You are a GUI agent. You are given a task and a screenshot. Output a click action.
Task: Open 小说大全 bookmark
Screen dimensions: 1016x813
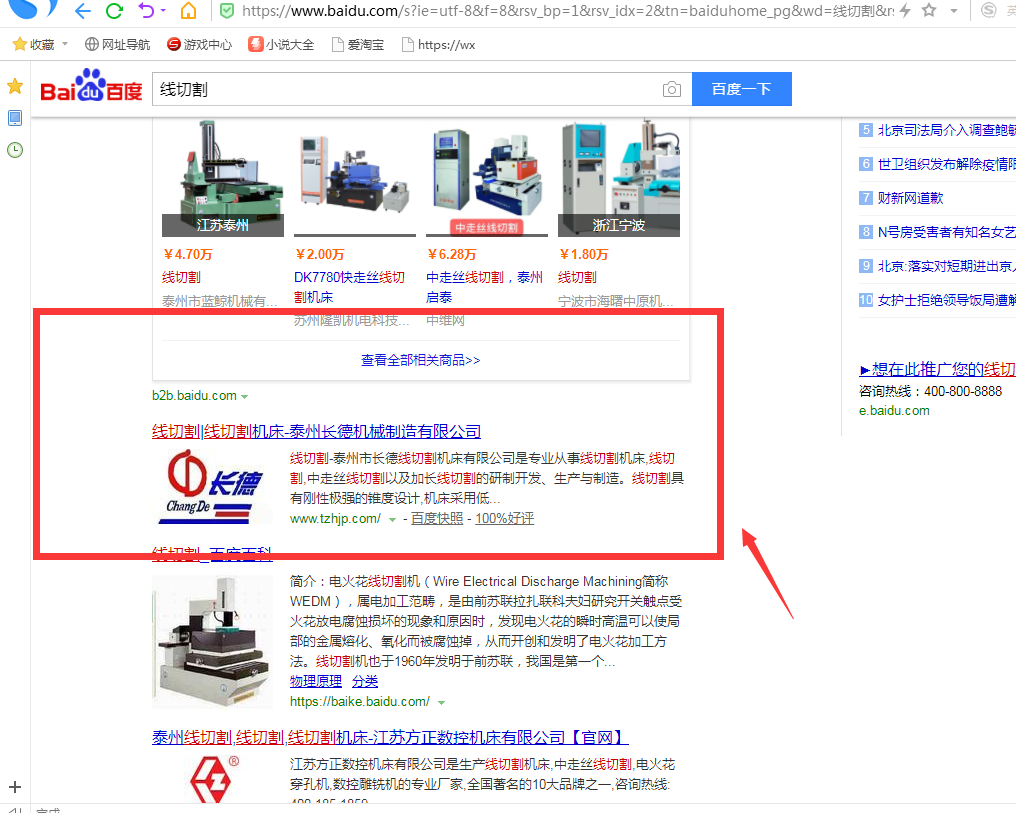click(x=281, y=44)
